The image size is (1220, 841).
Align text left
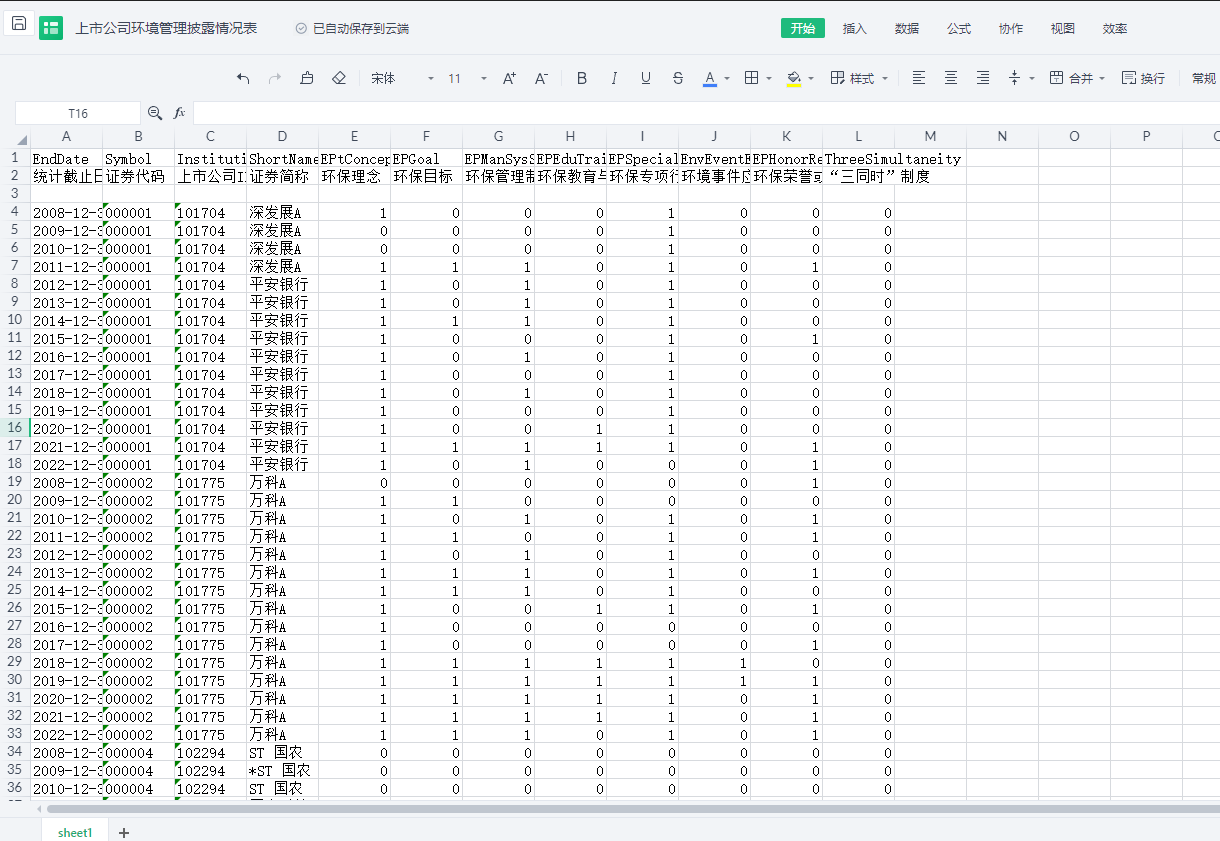[x=919, y=78]
